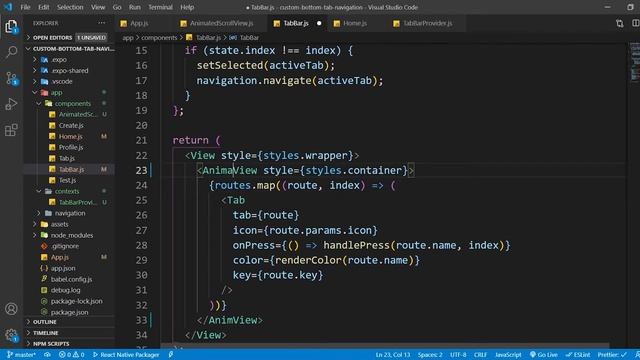Image resolution: width=640 pixels, height=360 pixels.
Task: Open the Accounts menu icon
Action: [x=11, y=309]
